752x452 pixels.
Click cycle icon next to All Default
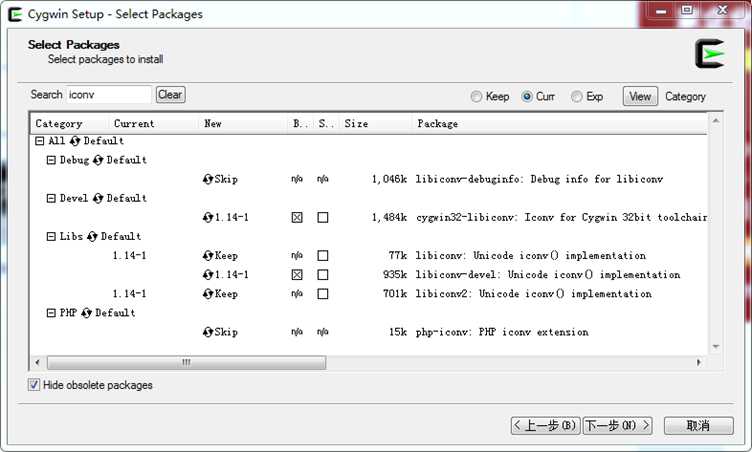(x=75, y=141)
